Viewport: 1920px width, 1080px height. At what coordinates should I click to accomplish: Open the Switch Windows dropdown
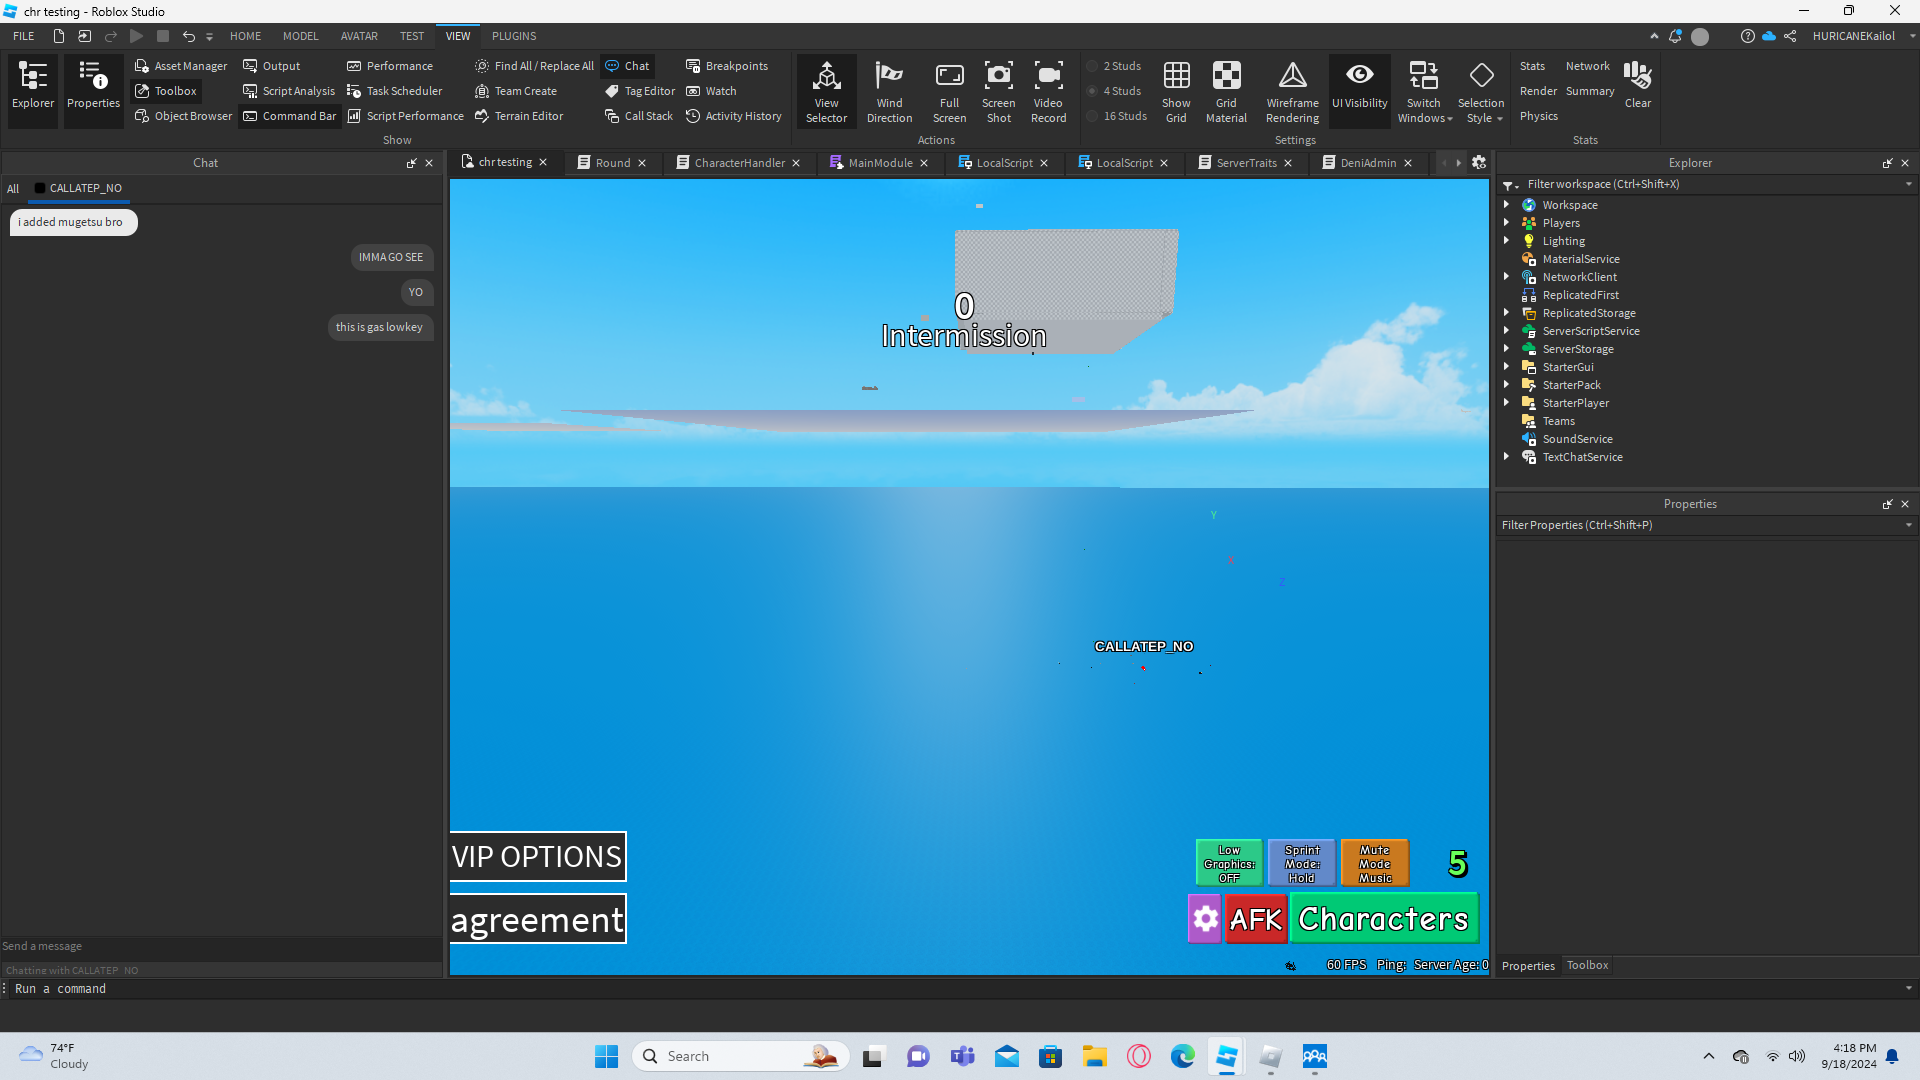(x=1424, y=90)
